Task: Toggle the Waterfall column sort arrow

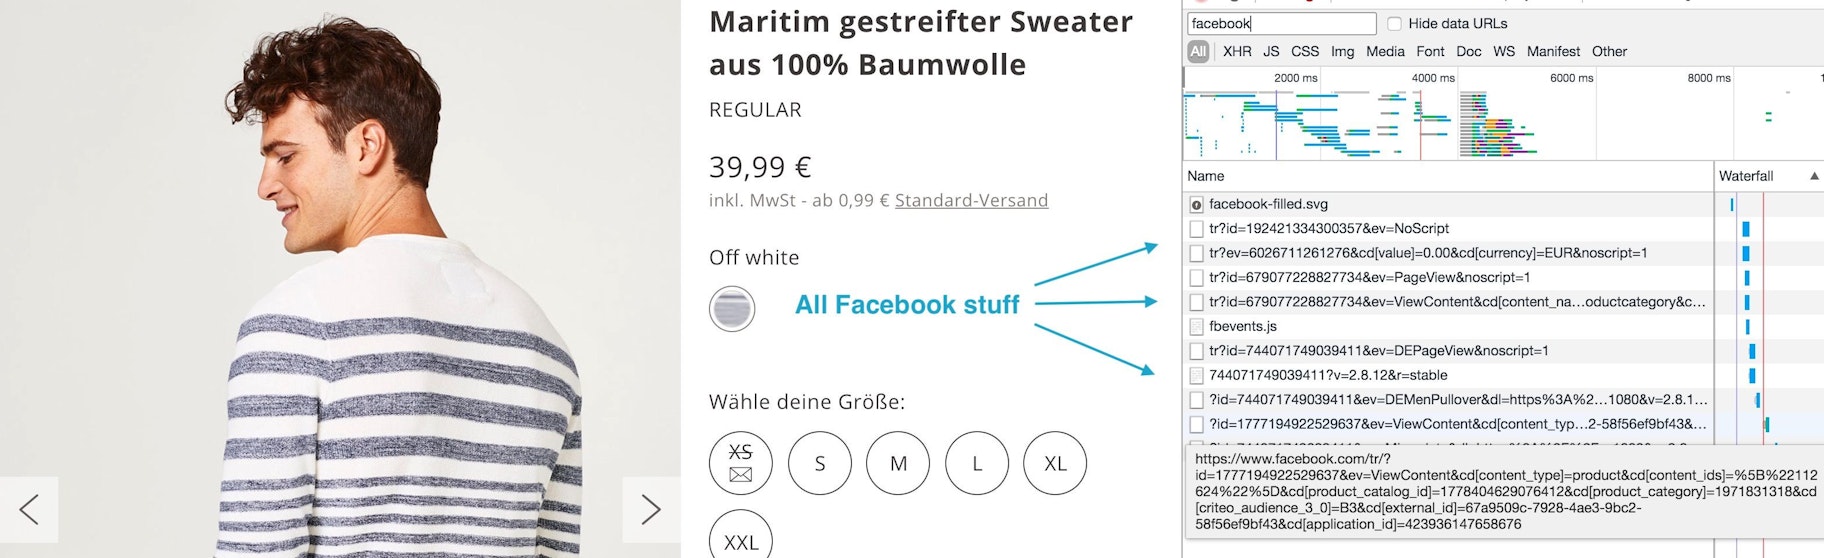Action: [1814, 176]
